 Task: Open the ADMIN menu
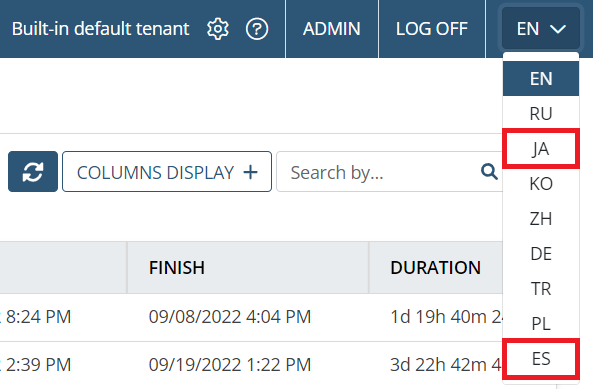coord(332,29)
